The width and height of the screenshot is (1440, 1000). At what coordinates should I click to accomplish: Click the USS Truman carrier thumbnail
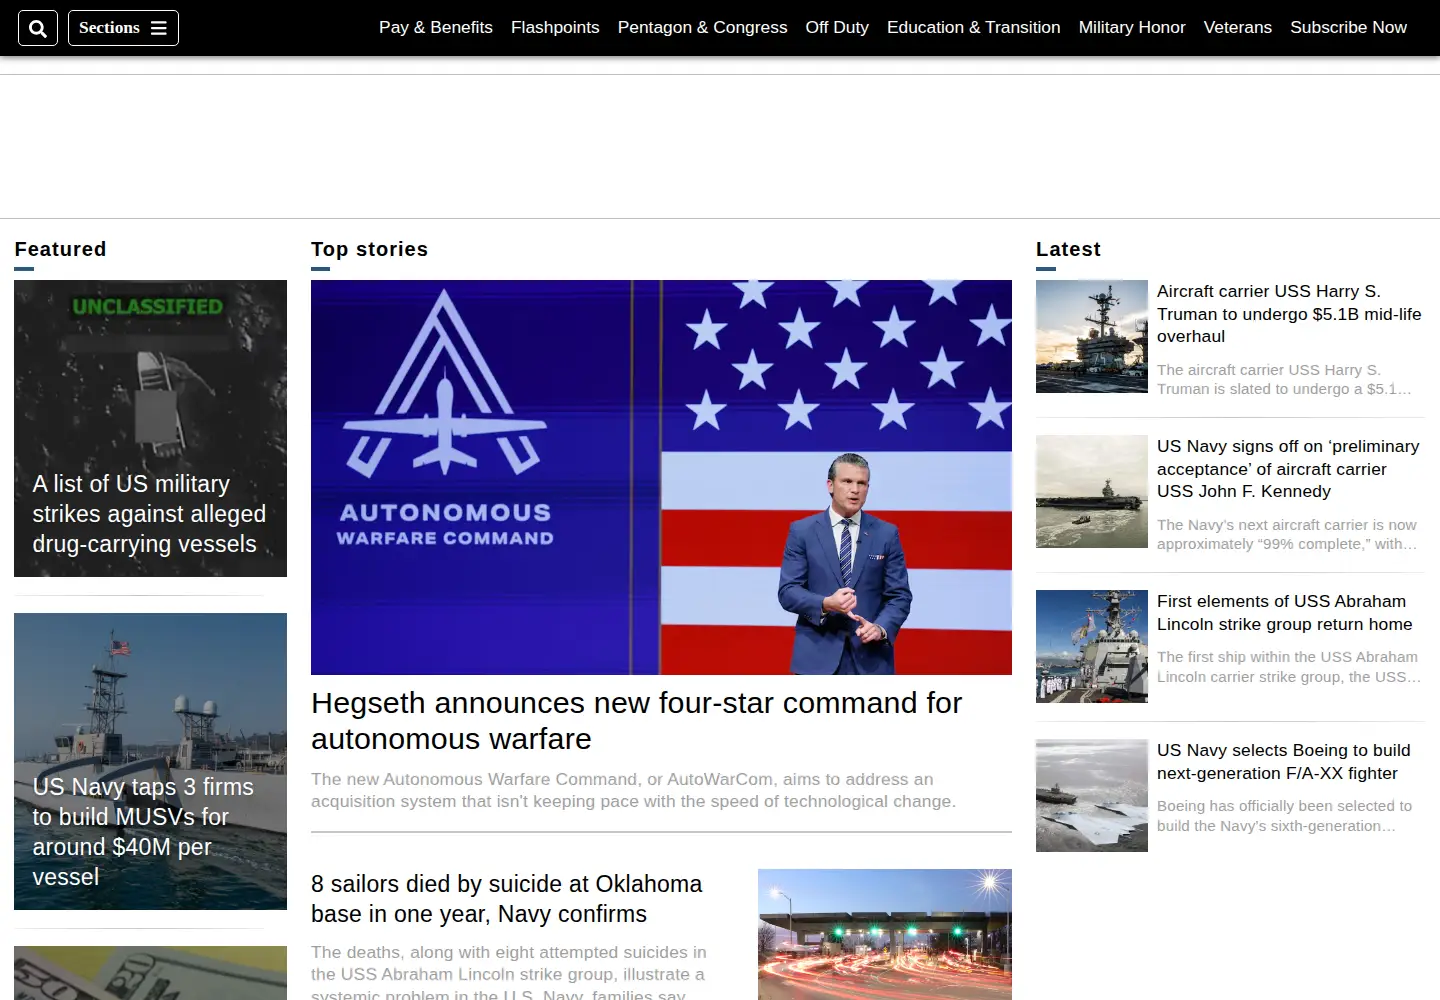tap(1092, 336)
